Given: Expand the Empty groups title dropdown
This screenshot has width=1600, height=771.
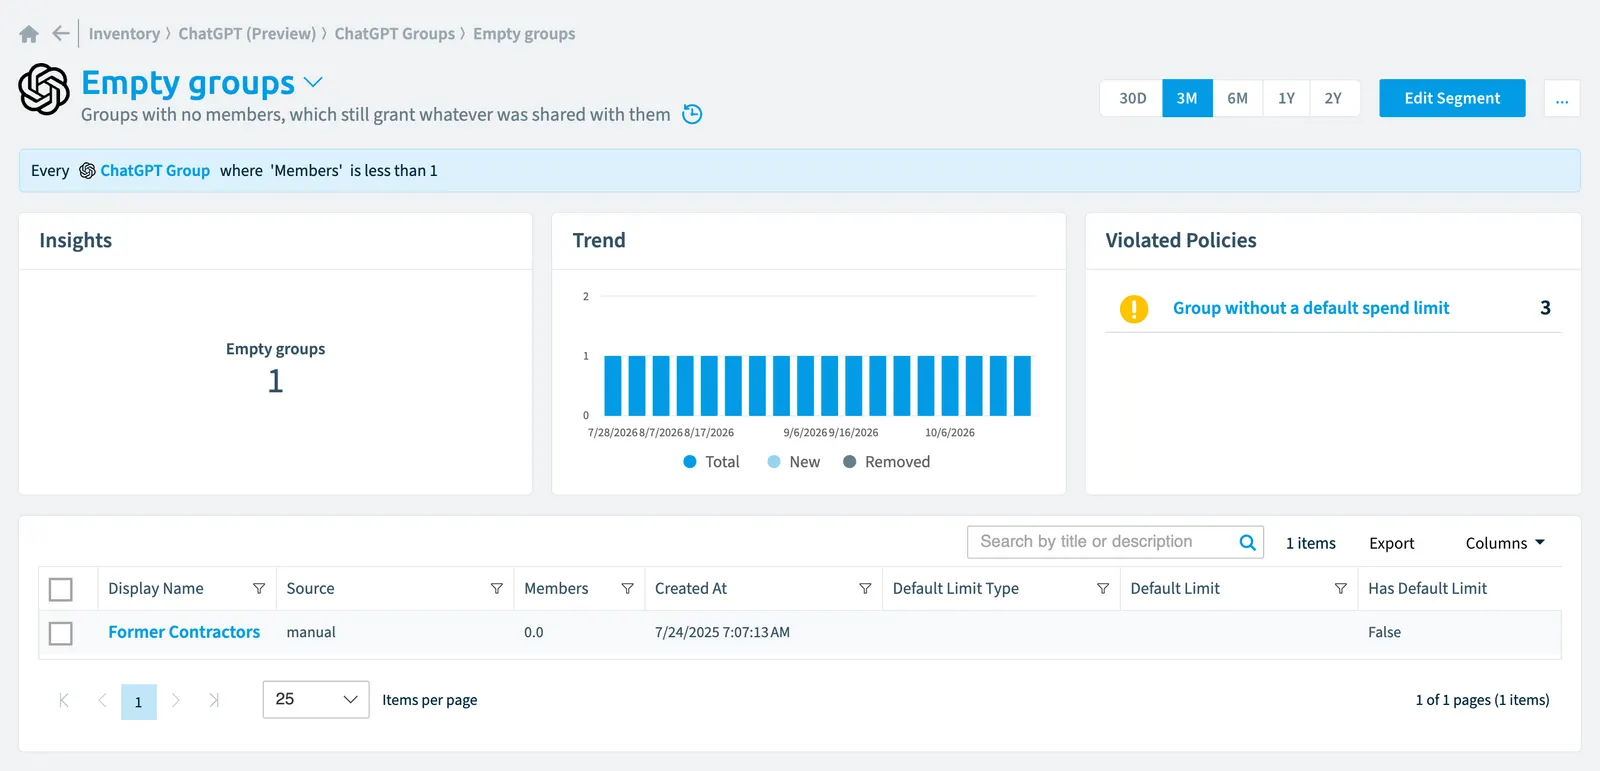Looking at the screenshot, I should coord(314,82).
